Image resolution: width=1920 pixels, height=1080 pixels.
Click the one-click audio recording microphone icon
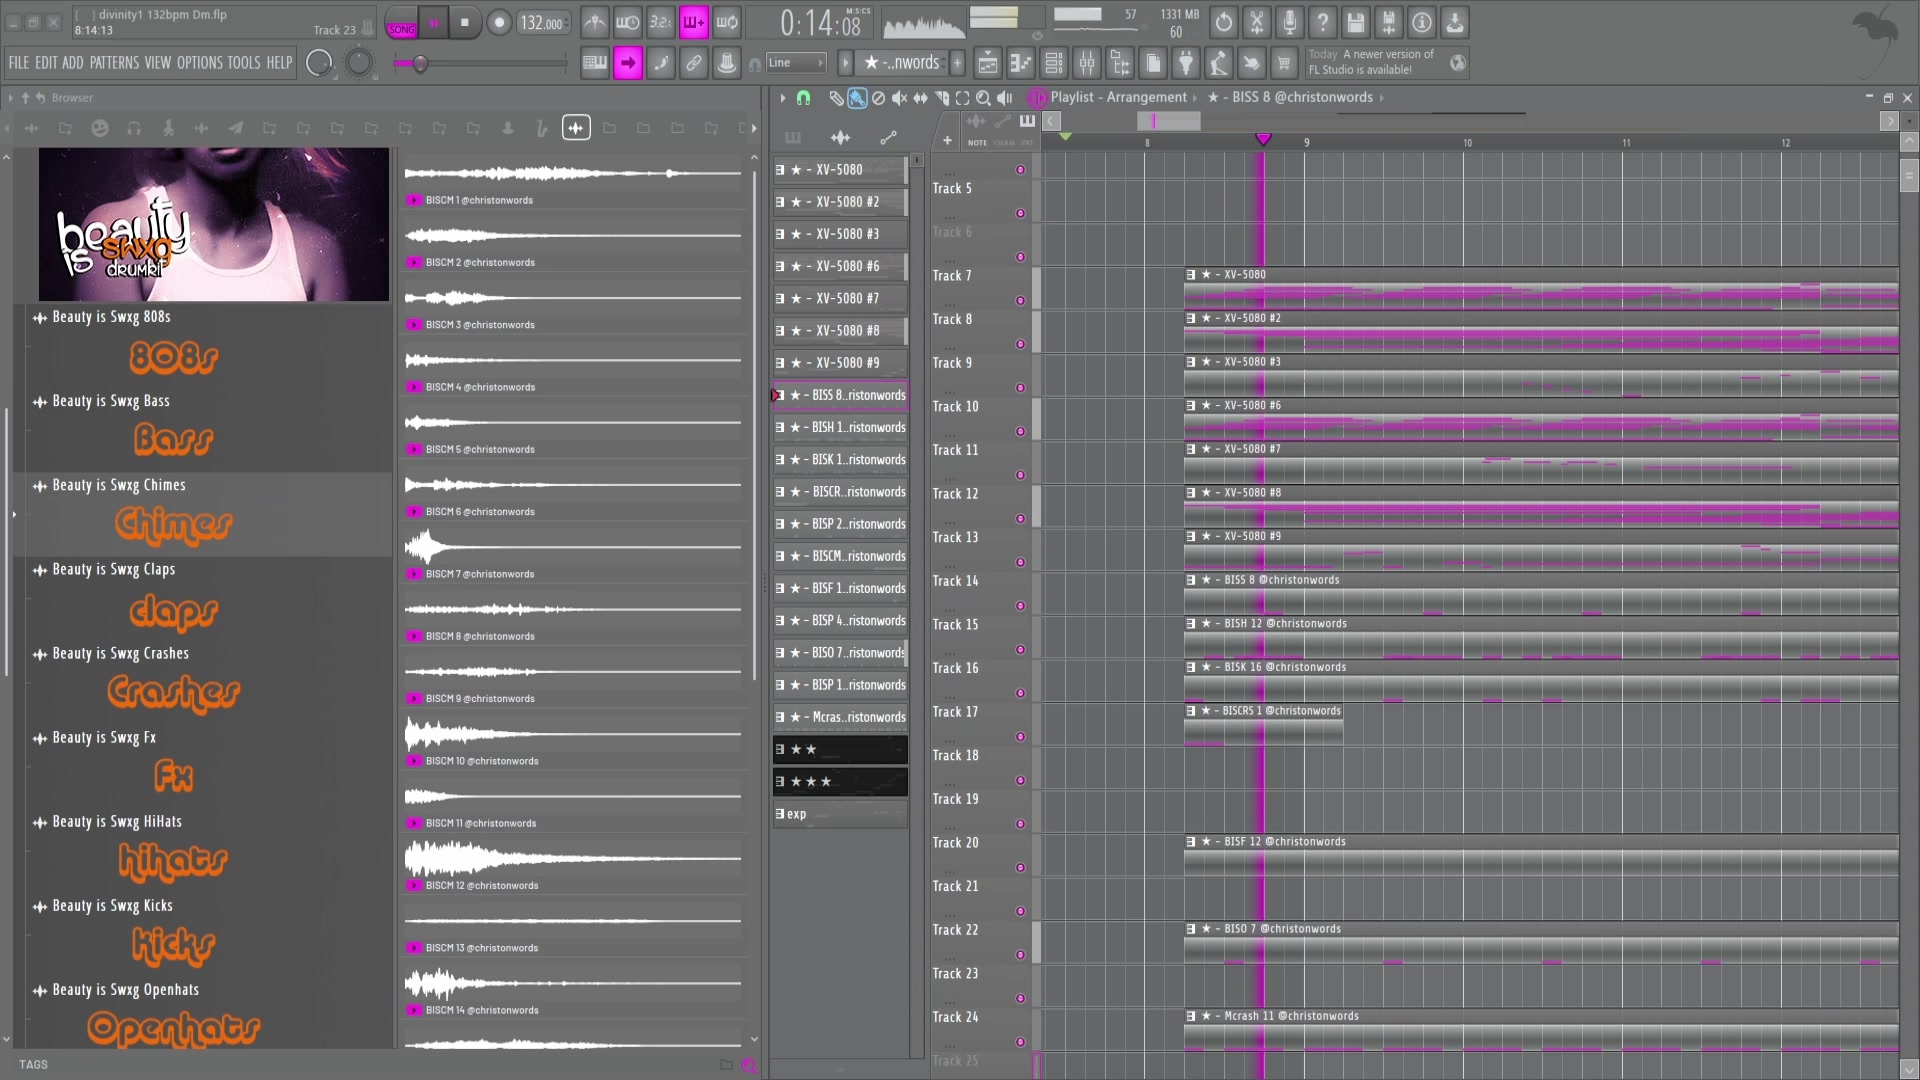[1290, 22]
